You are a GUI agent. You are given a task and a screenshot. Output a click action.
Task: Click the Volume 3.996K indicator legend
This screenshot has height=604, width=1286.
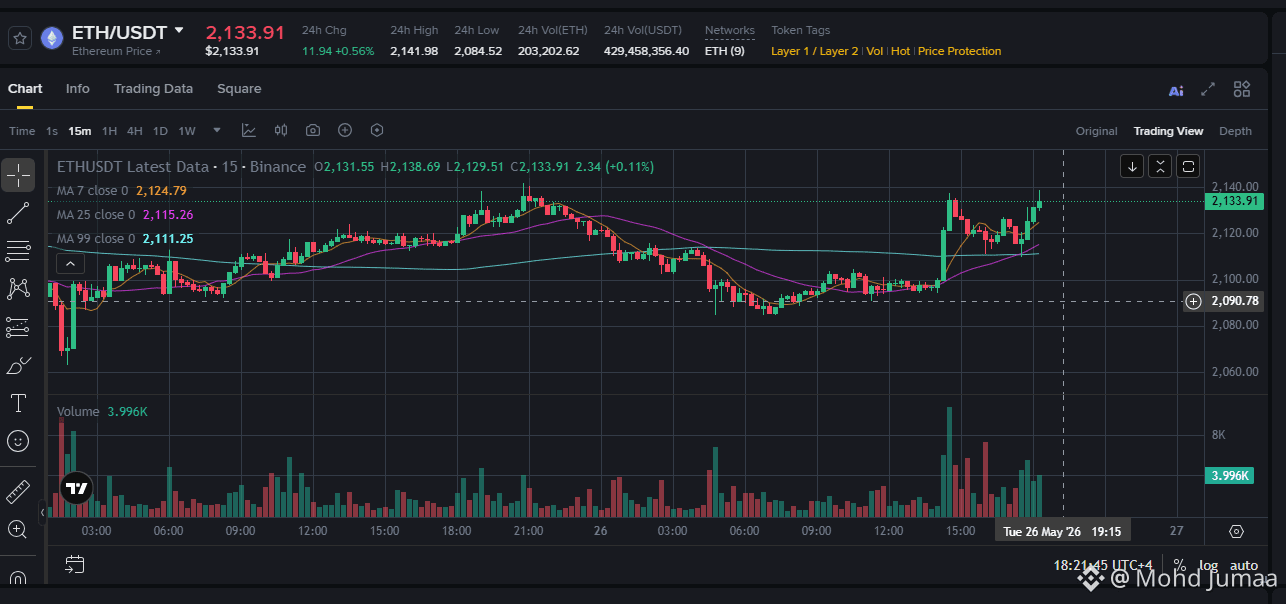[102, 411]
